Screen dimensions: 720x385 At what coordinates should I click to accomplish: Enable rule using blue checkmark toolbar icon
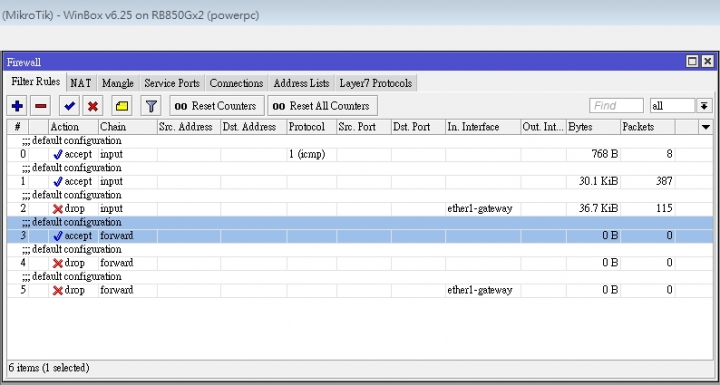click(x=69, y=106)
